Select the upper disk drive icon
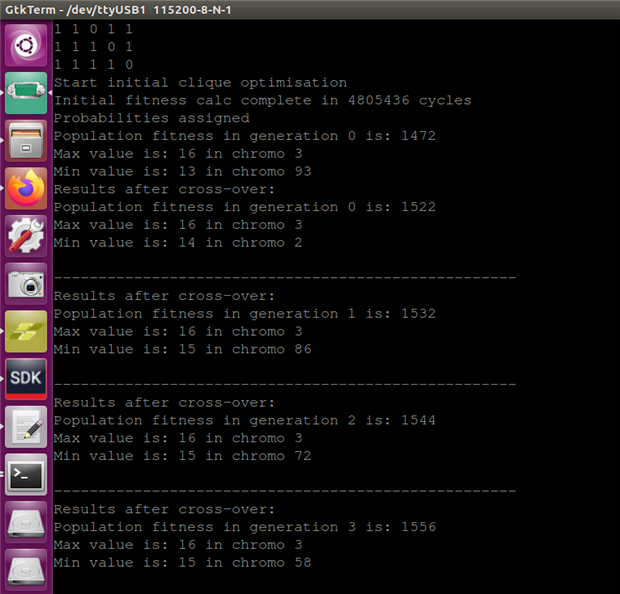This screenshot has width=620, height=594. [26, 522]
